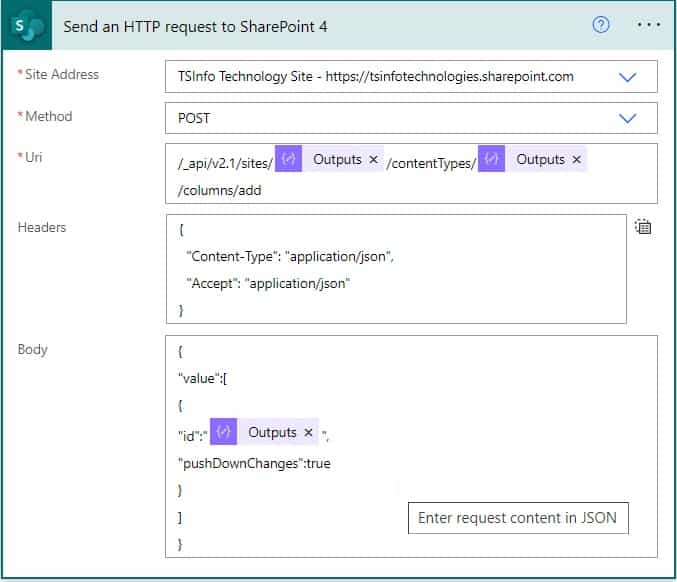Expand the Site Address dropdown chevron
The width and height of the screenshot is (677, 582).
click(x=627, y=77)
